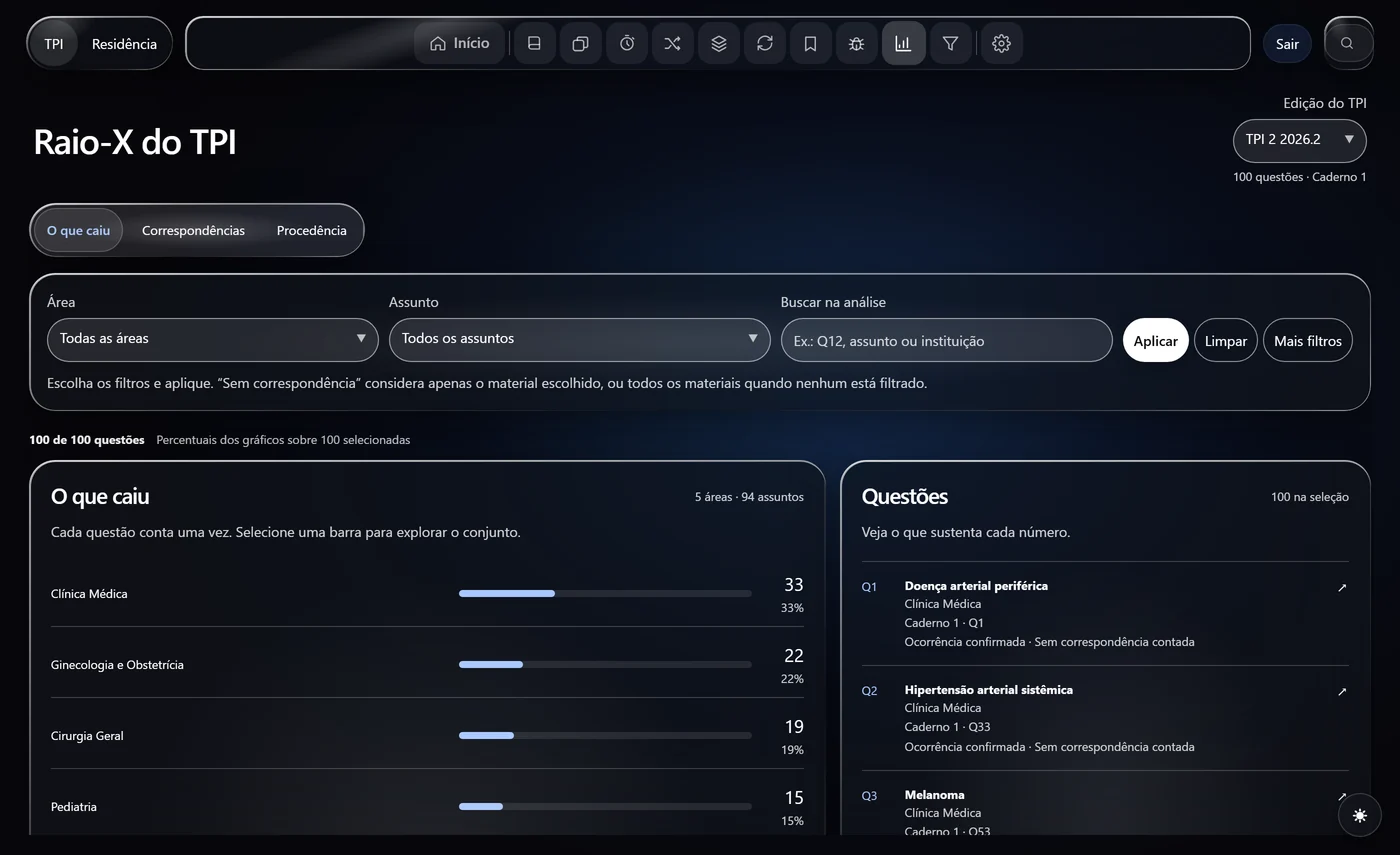
Task: Click the Limpar button
Action: point(1226,340)
